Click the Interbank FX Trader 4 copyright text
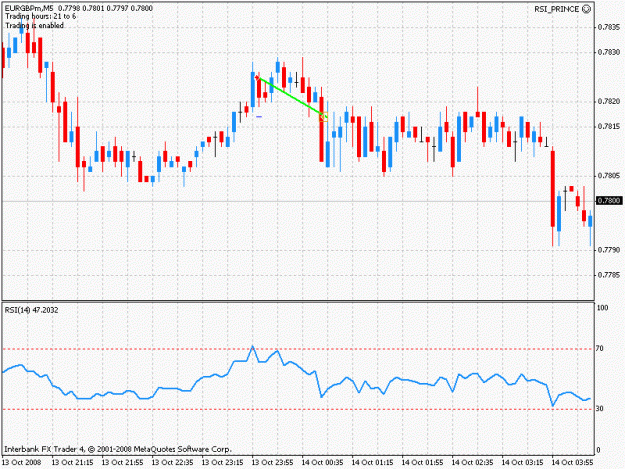The width and height of the screenshot is (625, 469). [x=118, y=449]
